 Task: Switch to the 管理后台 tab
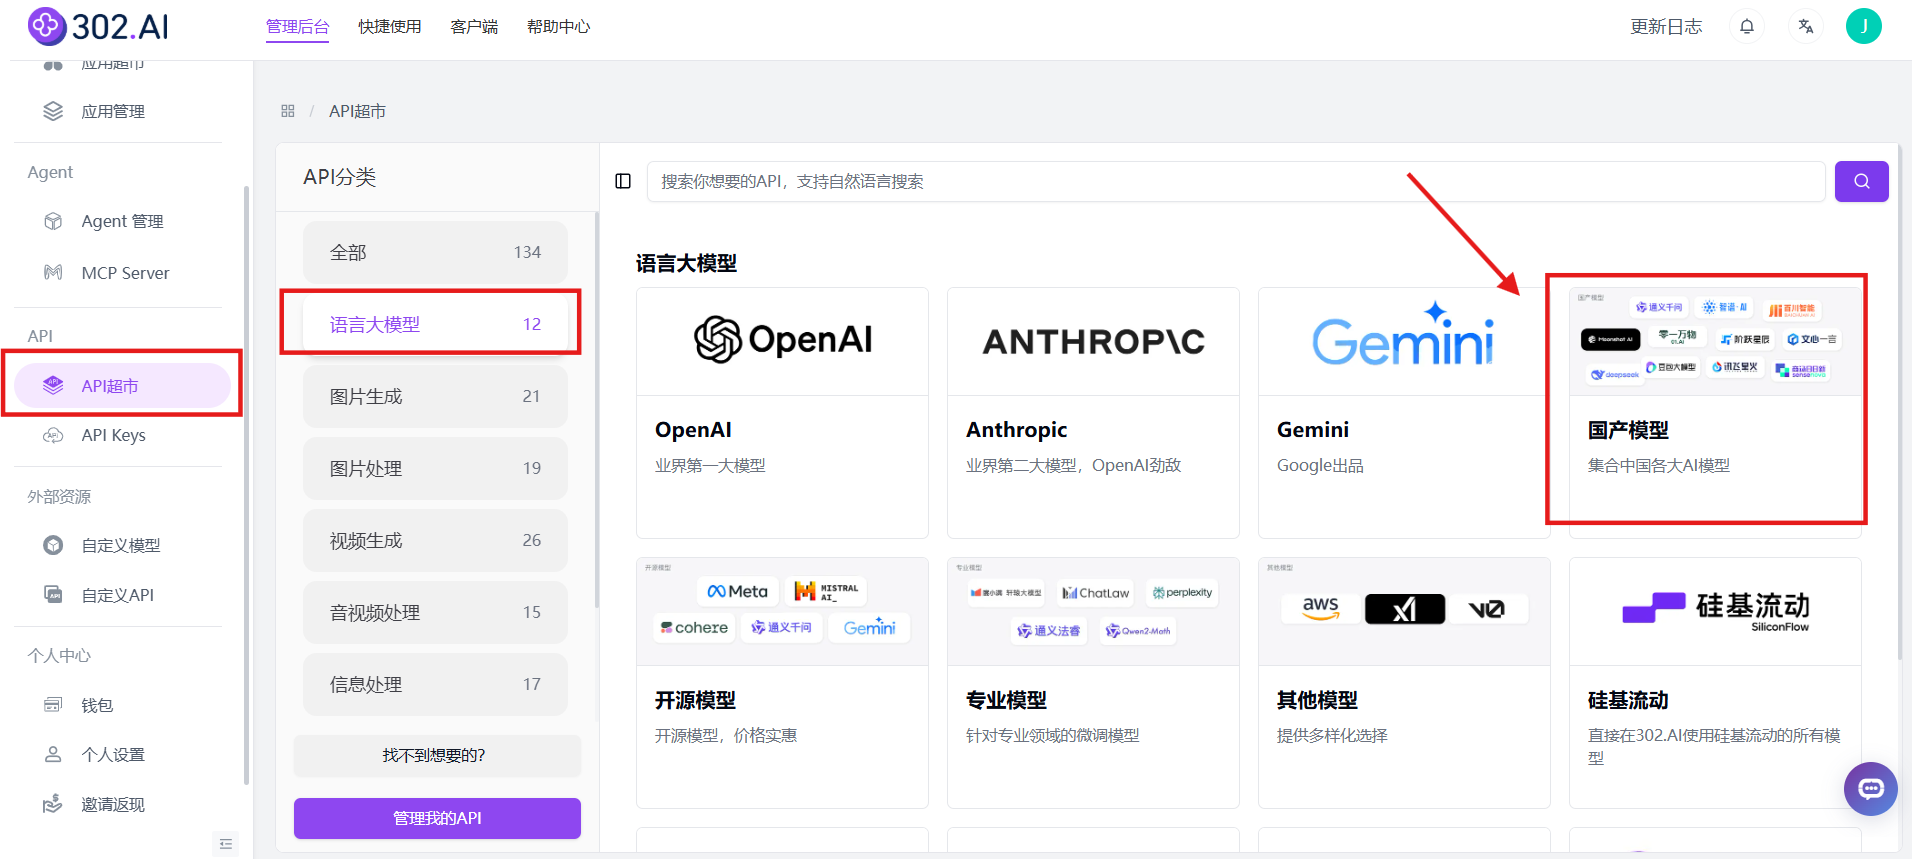click(297, 27)
